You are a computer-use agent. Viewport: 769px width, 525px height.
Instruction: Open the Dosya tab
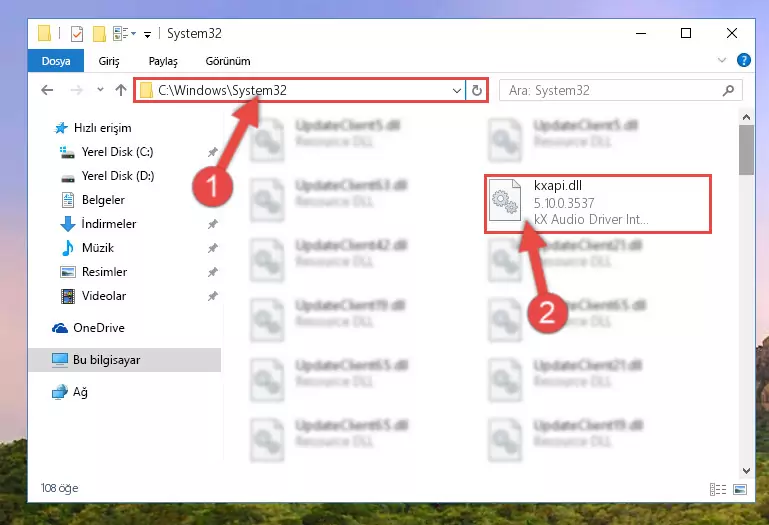(x=56, y=61)
